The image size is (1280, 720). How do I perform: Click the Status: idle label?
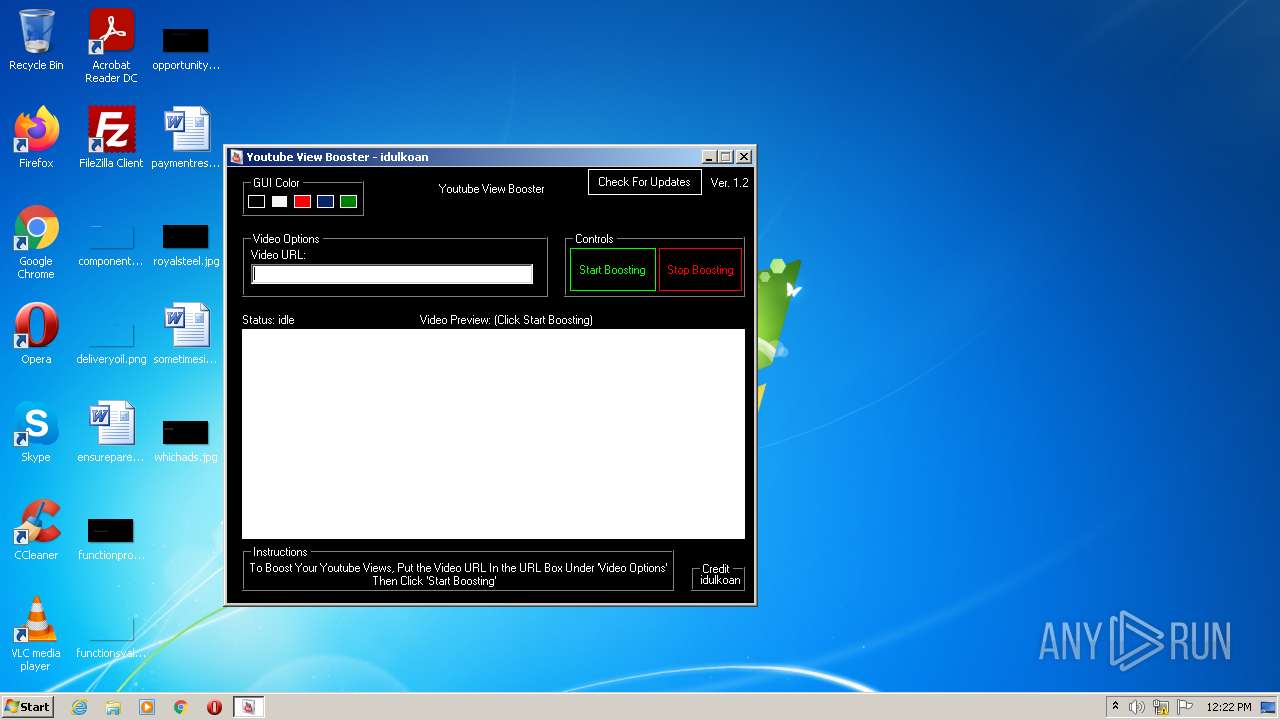coord(268,320)
